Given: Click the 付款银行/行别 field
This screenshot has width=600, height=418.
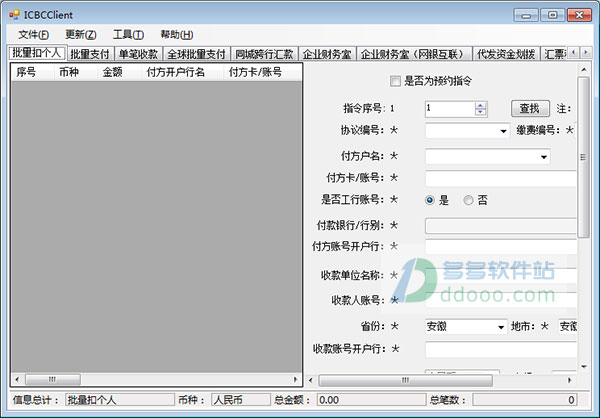Looking at the screenshot, I should [x=501, y=226].
